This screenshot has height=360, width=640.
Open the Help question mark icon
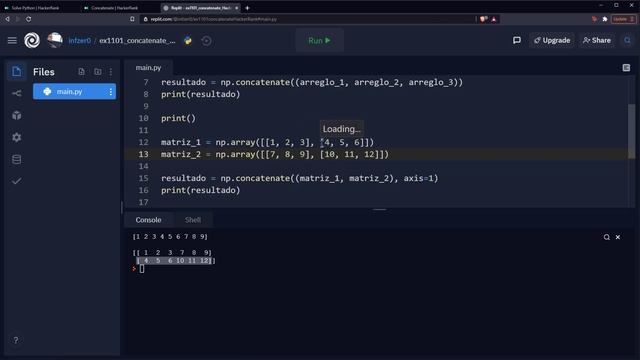[16, 340]
